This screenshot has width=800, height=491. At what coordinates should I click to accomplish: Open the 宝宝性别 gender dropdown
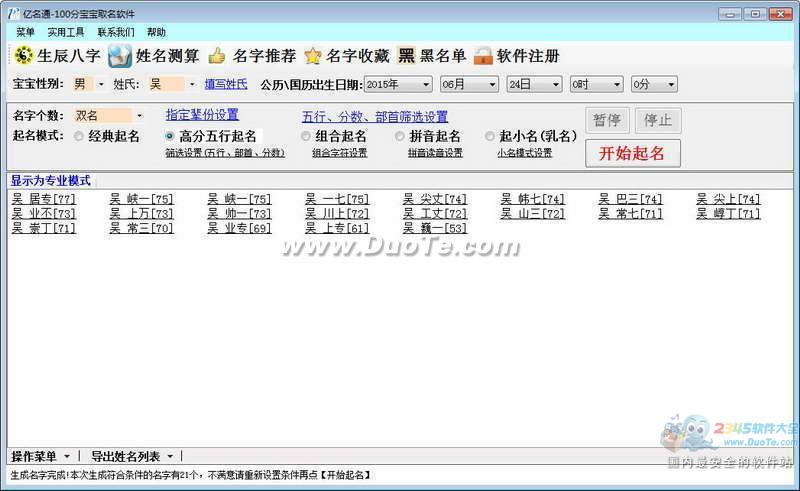[88, 84]
